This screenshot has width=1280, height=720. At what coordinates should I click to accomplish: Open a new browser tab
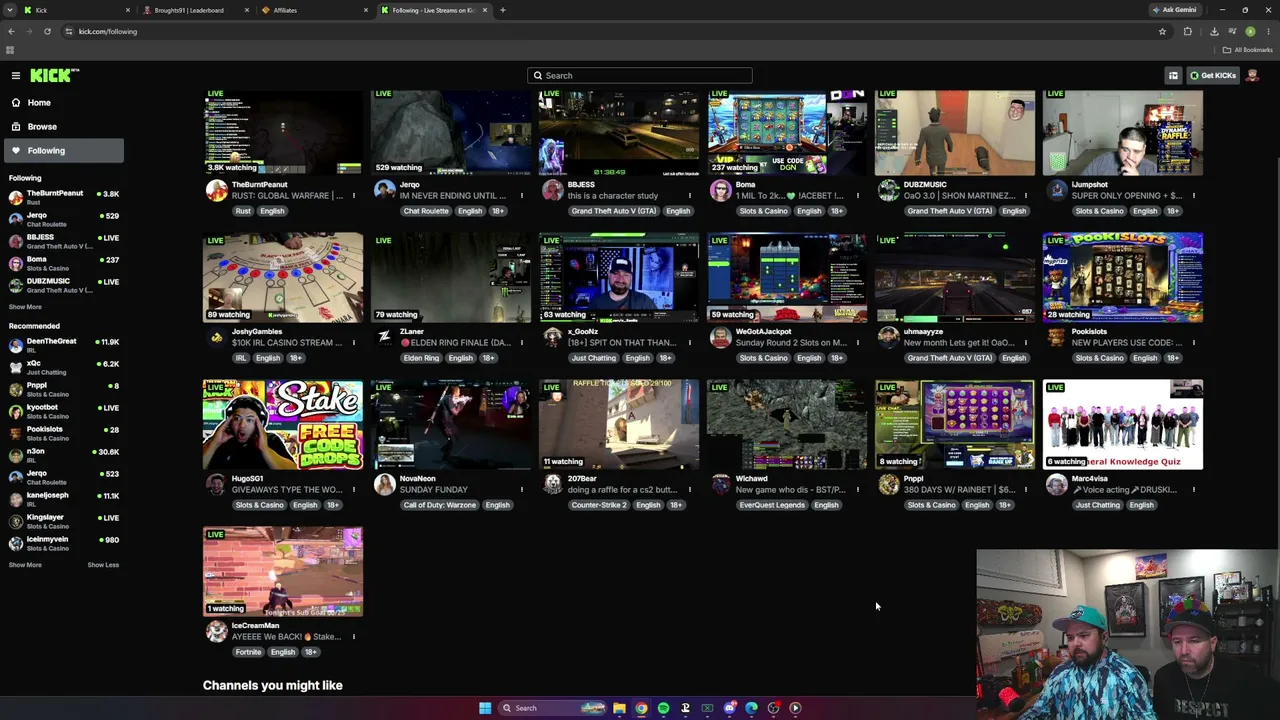point(503,10)
